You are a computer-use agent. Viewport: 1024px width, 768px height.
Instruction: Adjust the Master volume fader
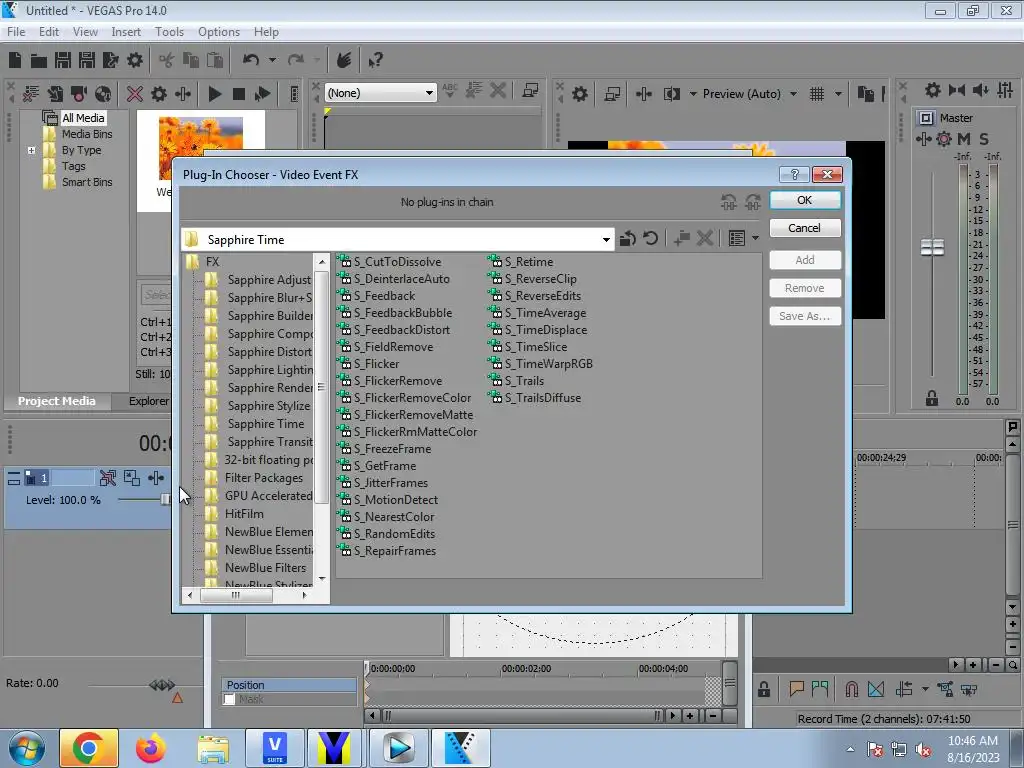coord(933,248)
